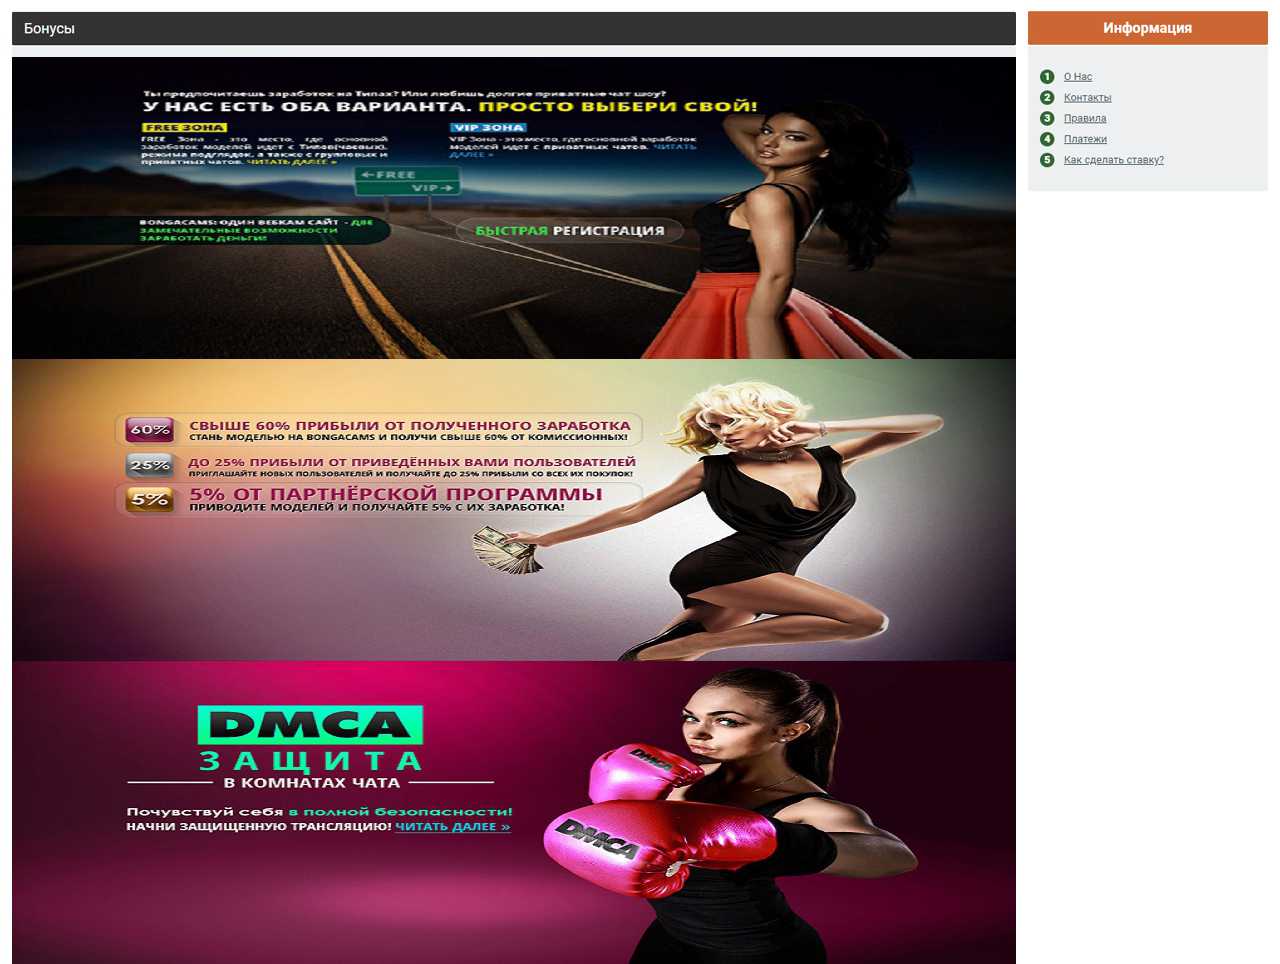Image resolution: width=1280 pixels, height=964 pixels.
Task: Click the Читать далее link in DMCA banner
Action: (x=452, y=827)
